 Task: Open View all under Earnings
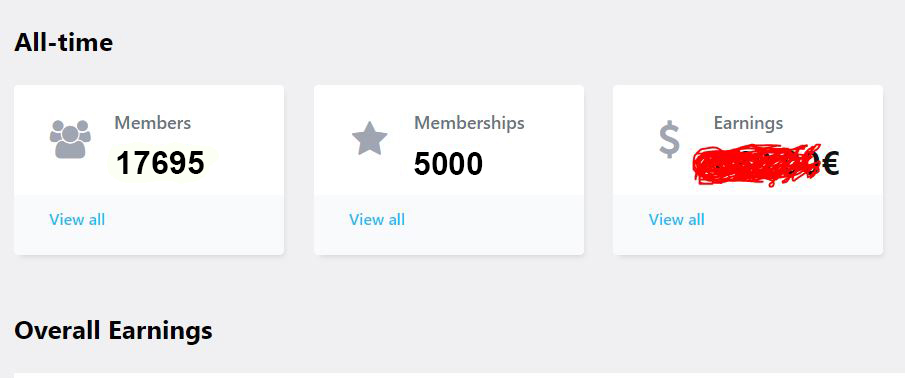(x=676, y=219)
